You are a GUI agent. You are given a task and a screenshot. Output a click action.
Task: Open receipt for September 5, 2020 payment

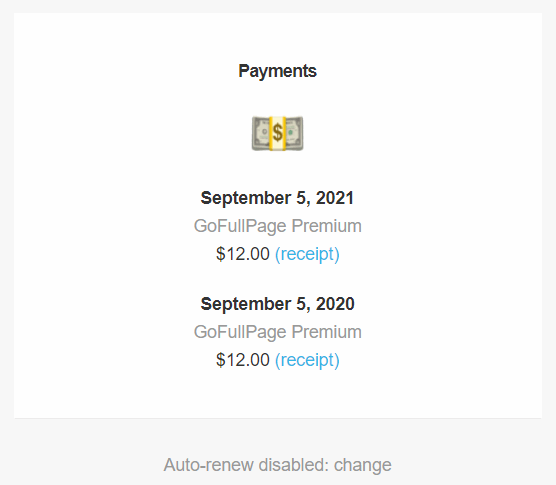tap(307, 360)
